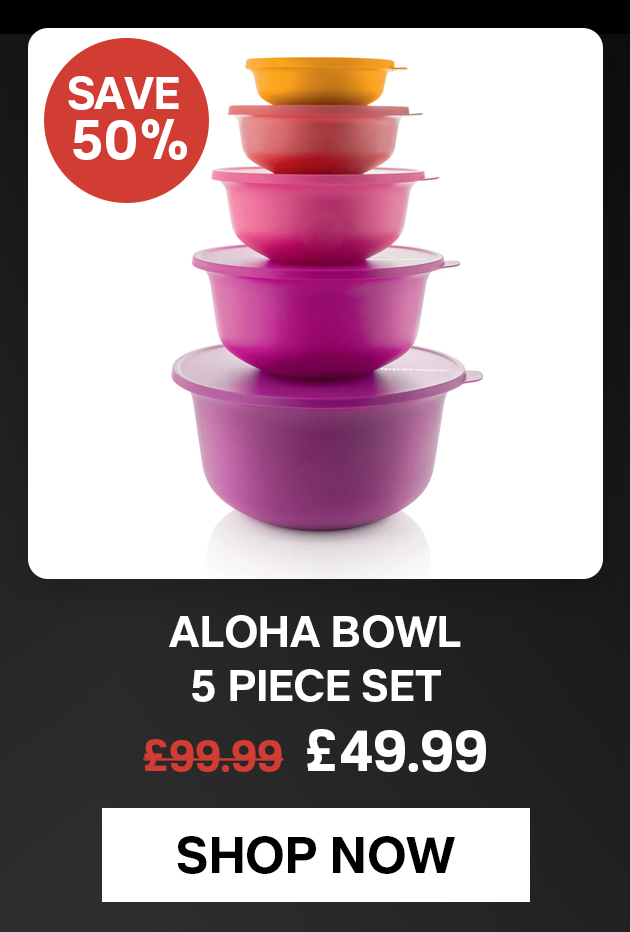The width and height of the screenshot is (630, 932).
Task: Click the SHOP NOW button
Action: (316, 854)
